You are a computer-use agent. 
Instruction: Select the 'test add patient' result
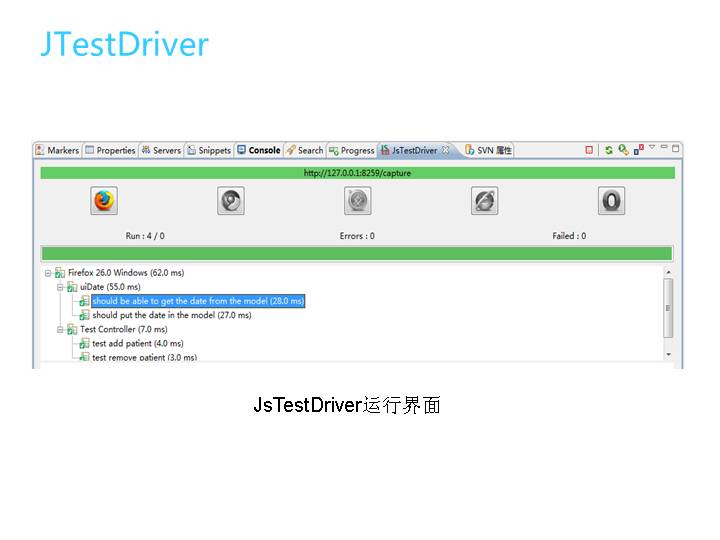point(137,343)
